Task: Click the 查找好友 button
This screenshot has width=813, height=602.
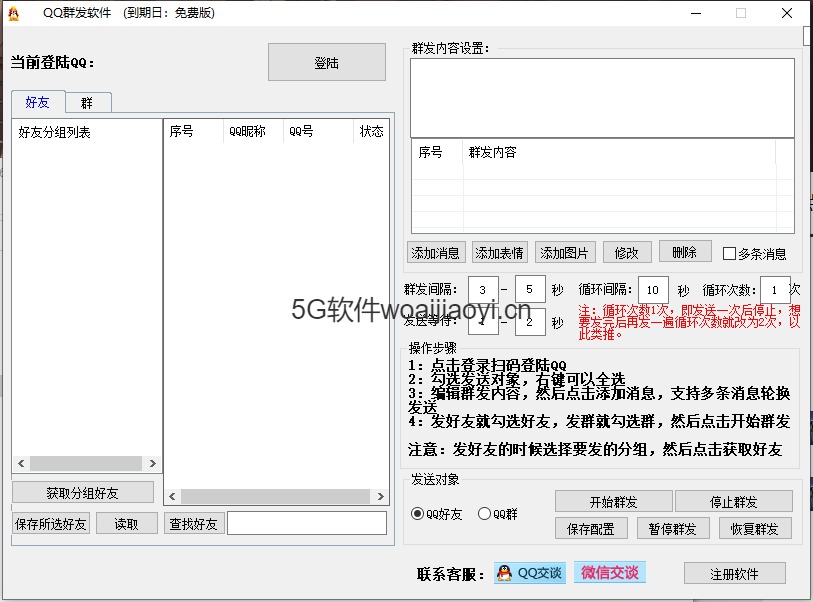Action: (x=193, y=524)
